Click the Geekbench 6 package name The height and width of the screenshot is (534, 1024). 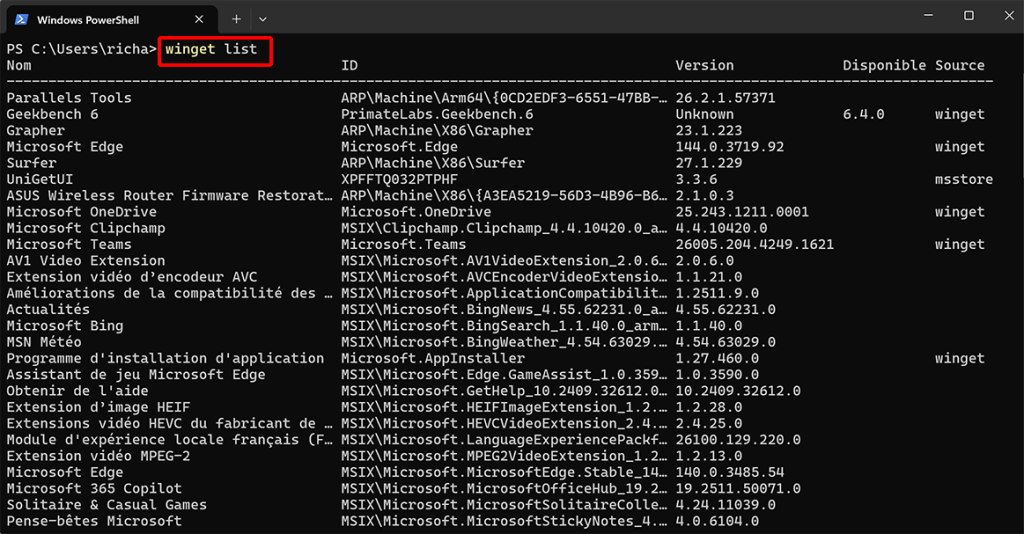[52, 115]
